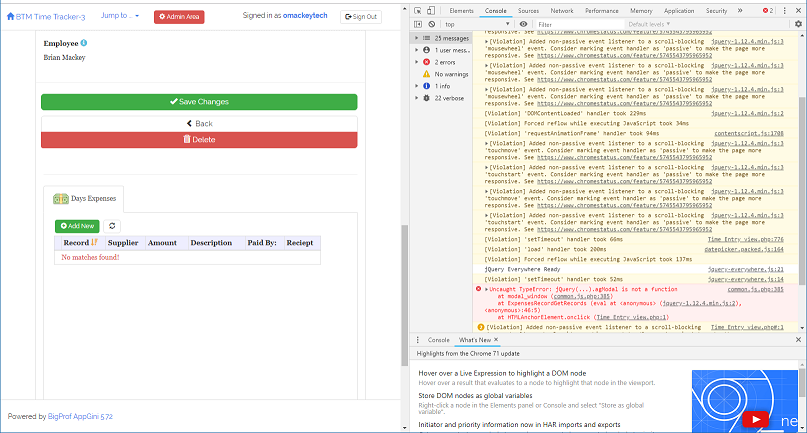Open common.js.php:385 error source link

(756, 289)
